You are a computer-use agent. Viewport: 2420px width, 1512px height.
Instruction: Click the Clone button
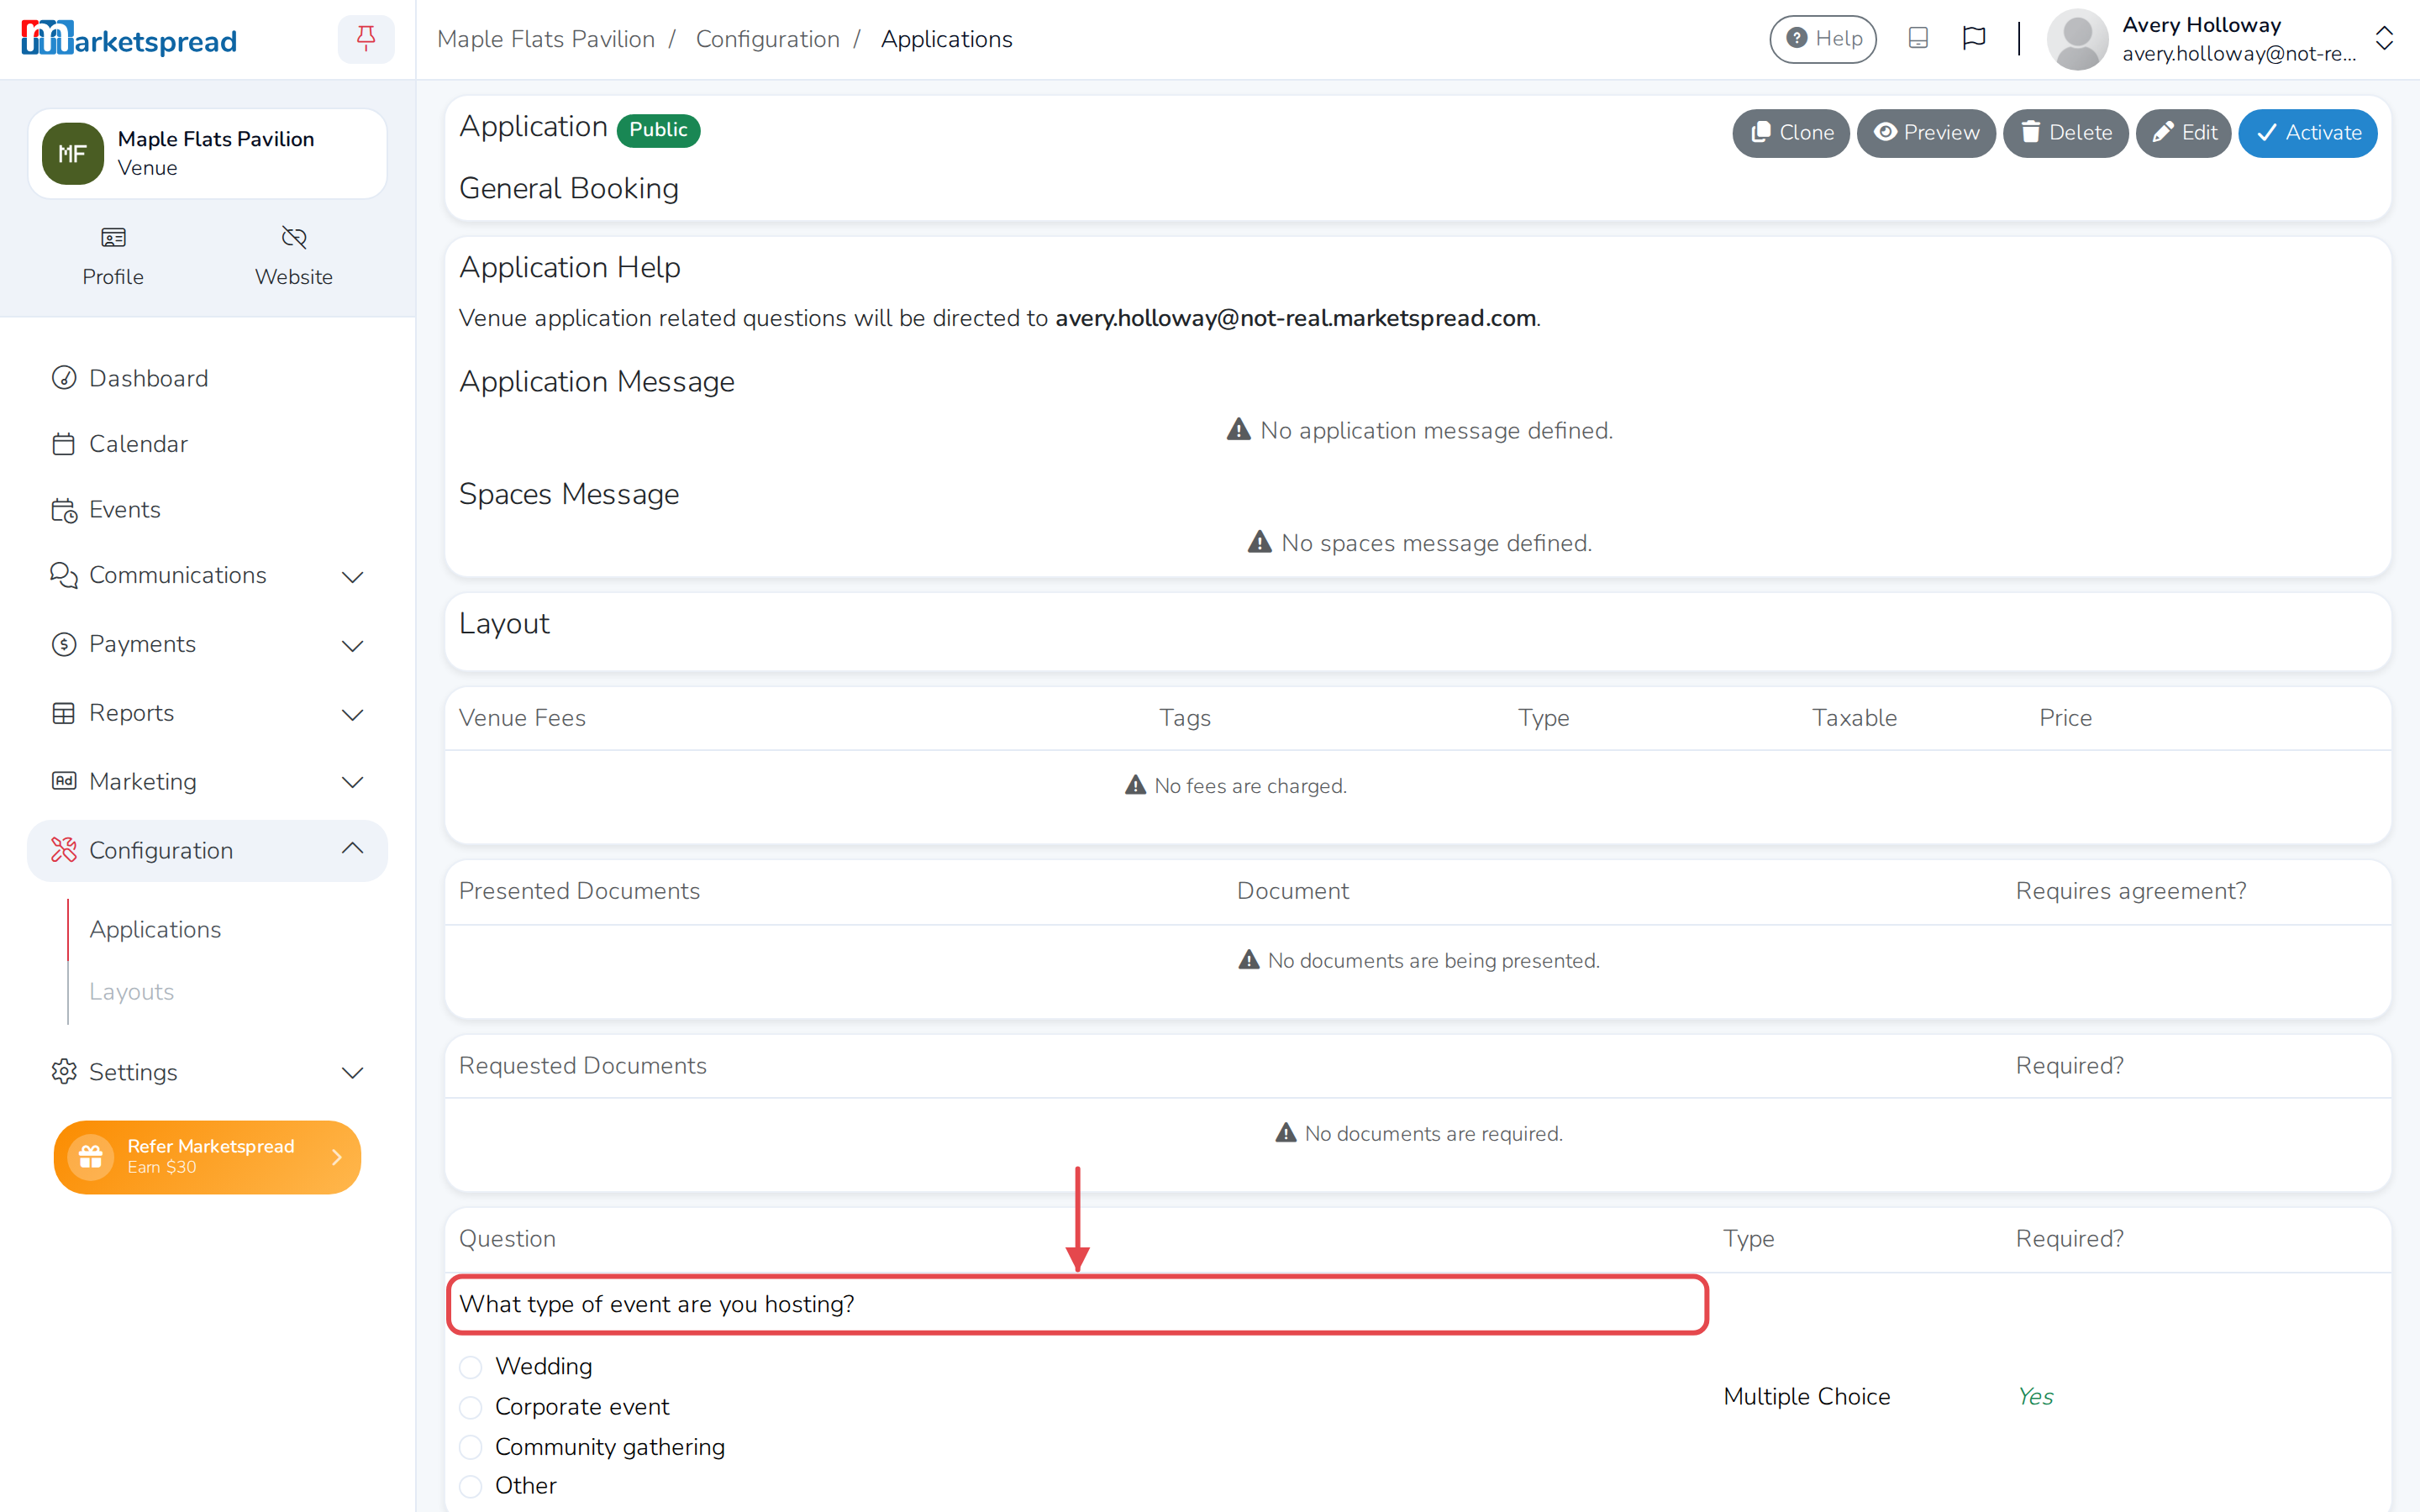[1791, 133]
